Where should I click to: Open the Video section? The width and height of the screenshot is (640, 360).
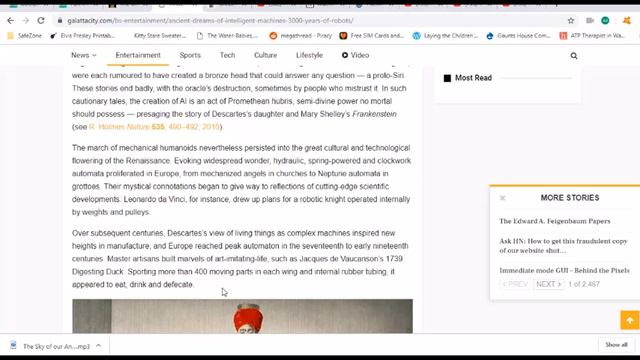tap(355, 55)
